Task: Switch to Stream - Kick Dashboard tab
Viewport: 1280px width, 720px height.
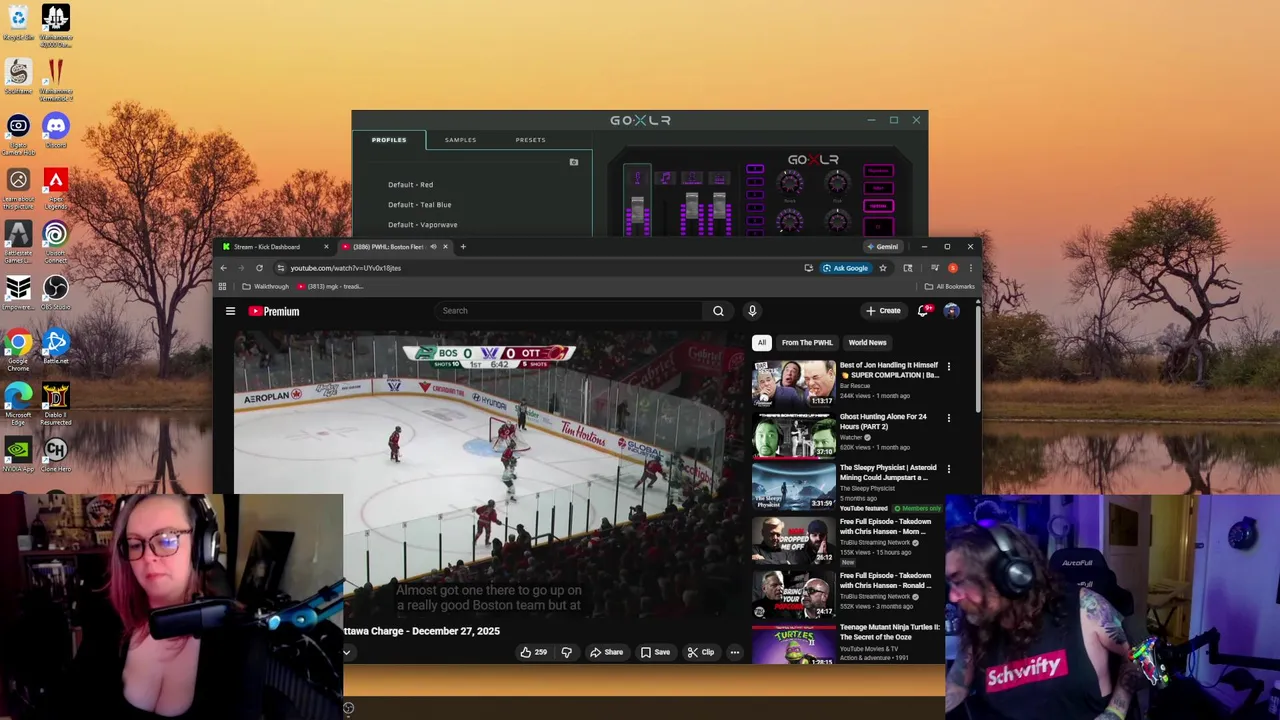Action: 267,247
